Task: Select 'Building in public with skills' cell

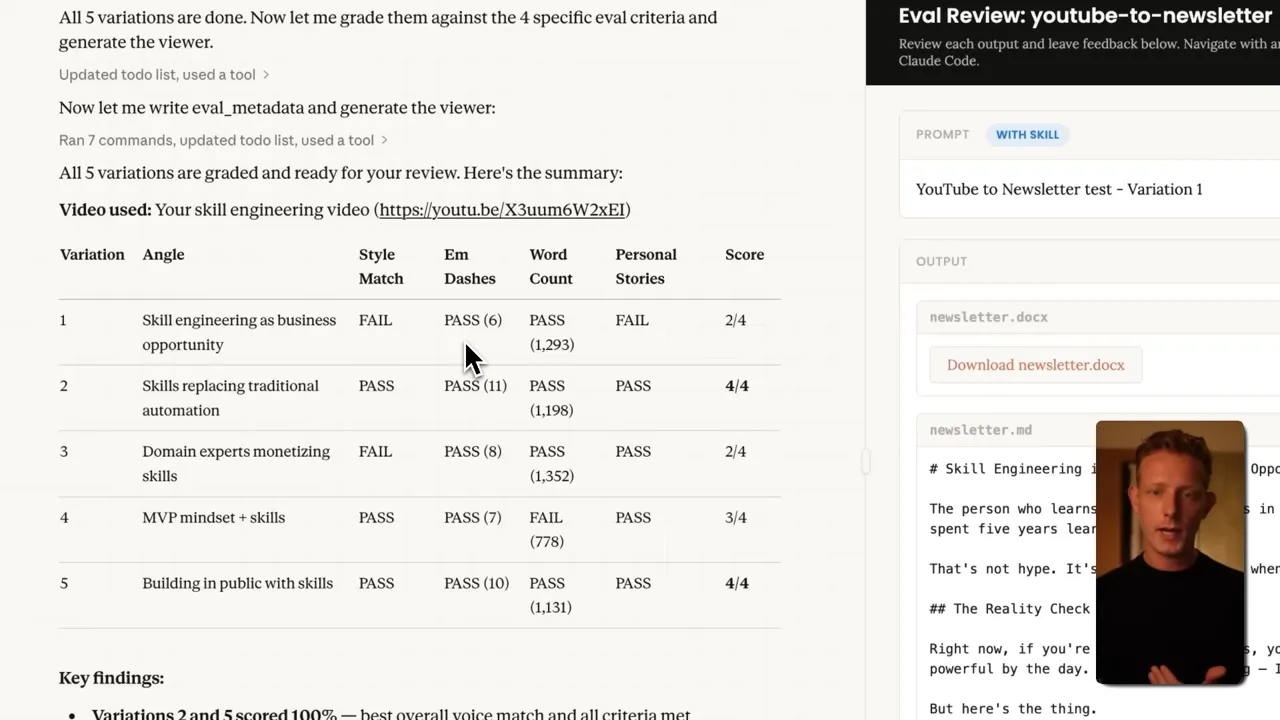Action: point(237,584)
